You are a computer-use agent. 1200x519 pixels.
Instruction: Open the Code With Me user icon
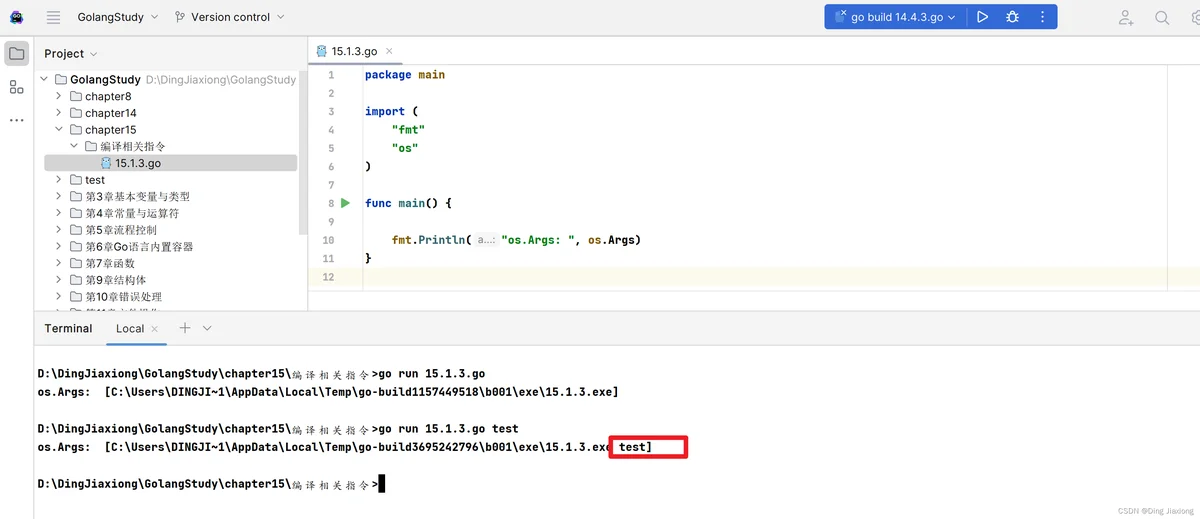pyautogui.click(x=1127, y=17)
